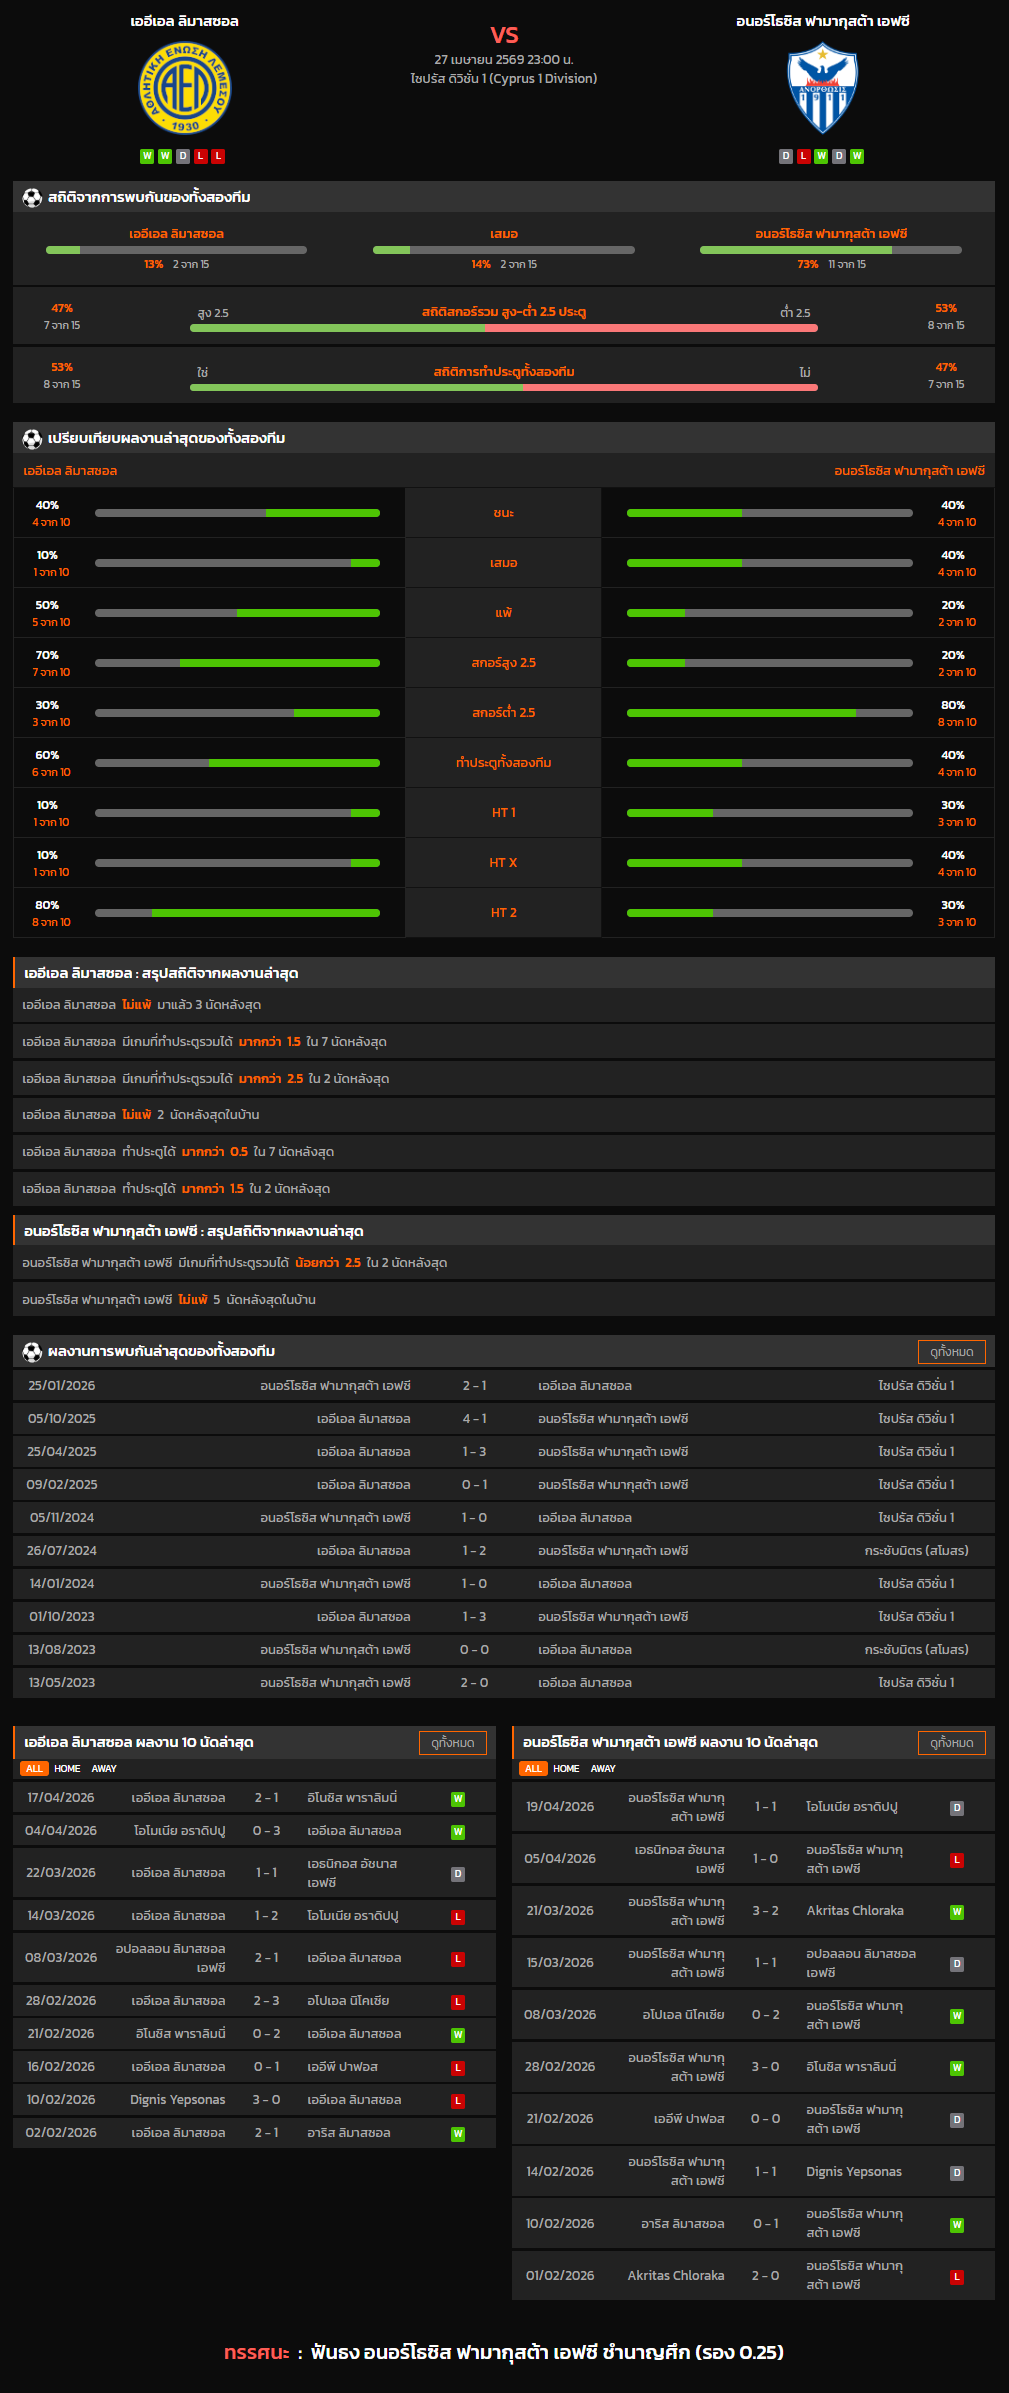Click the 25/01/2026 head-to-head match row
1009x2393 pixels.
click(x=504, y=1386)
